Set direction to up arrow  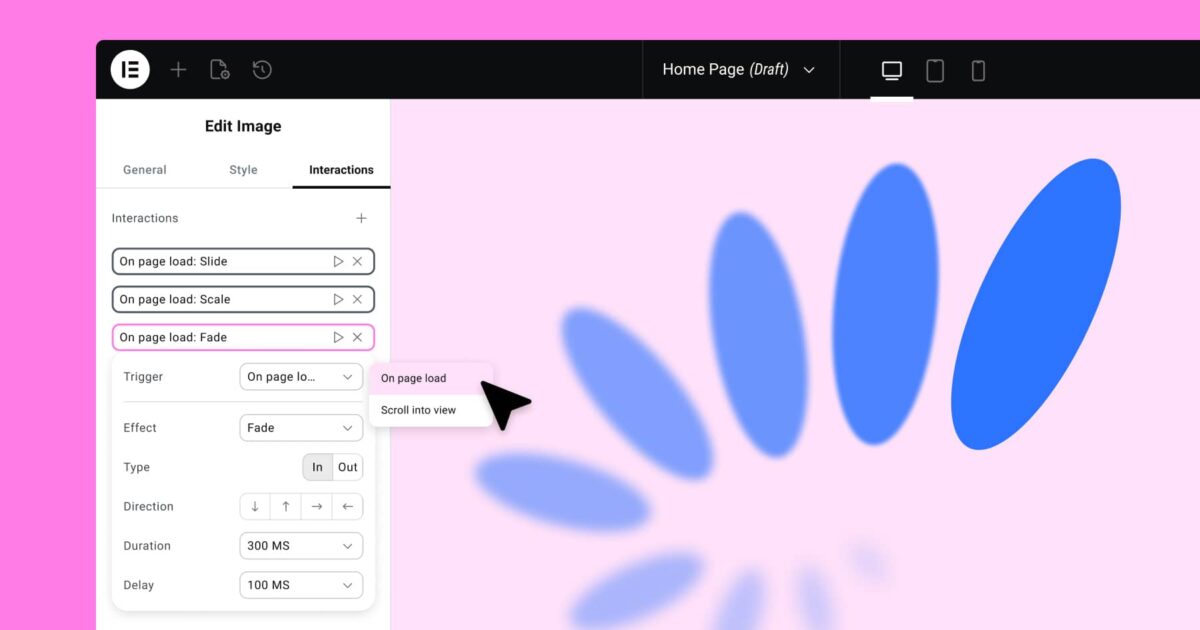[x=286, y=506]
